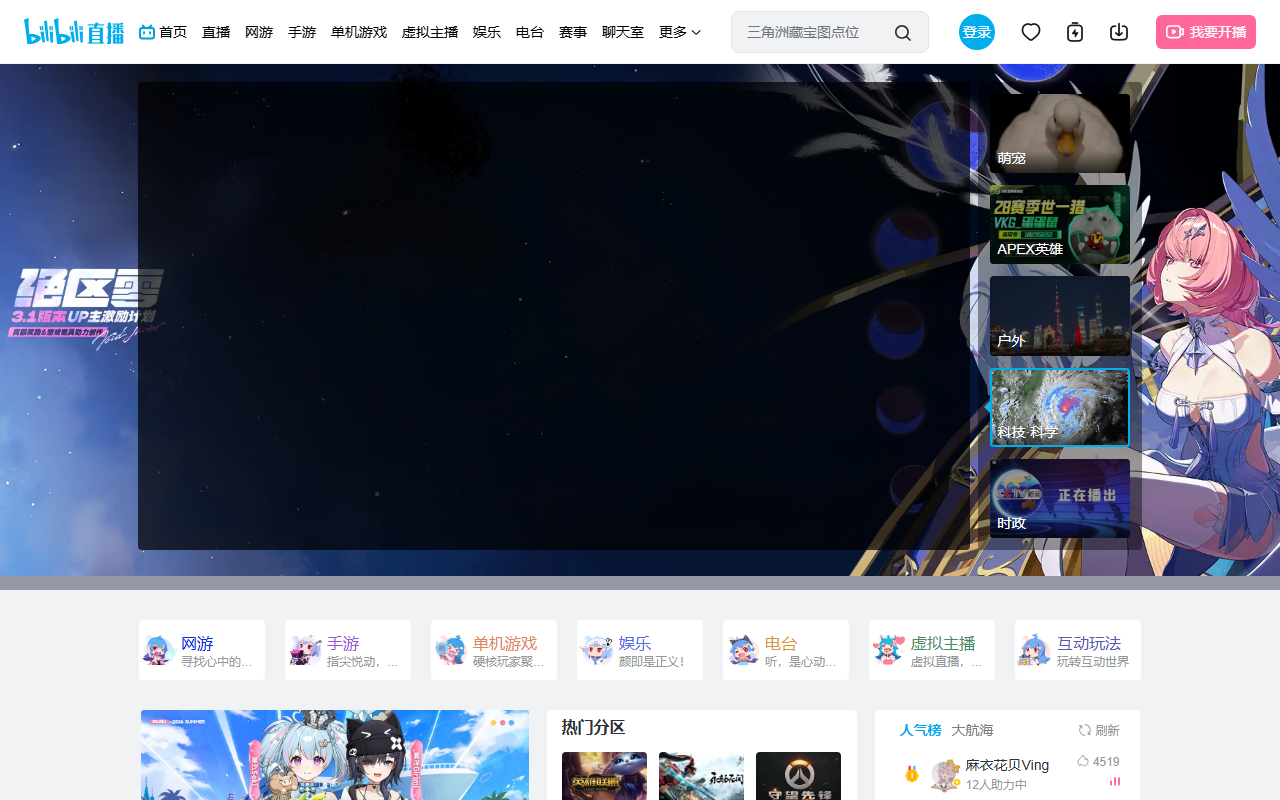Select 娱乐 in the top navigation

(487, 32)
